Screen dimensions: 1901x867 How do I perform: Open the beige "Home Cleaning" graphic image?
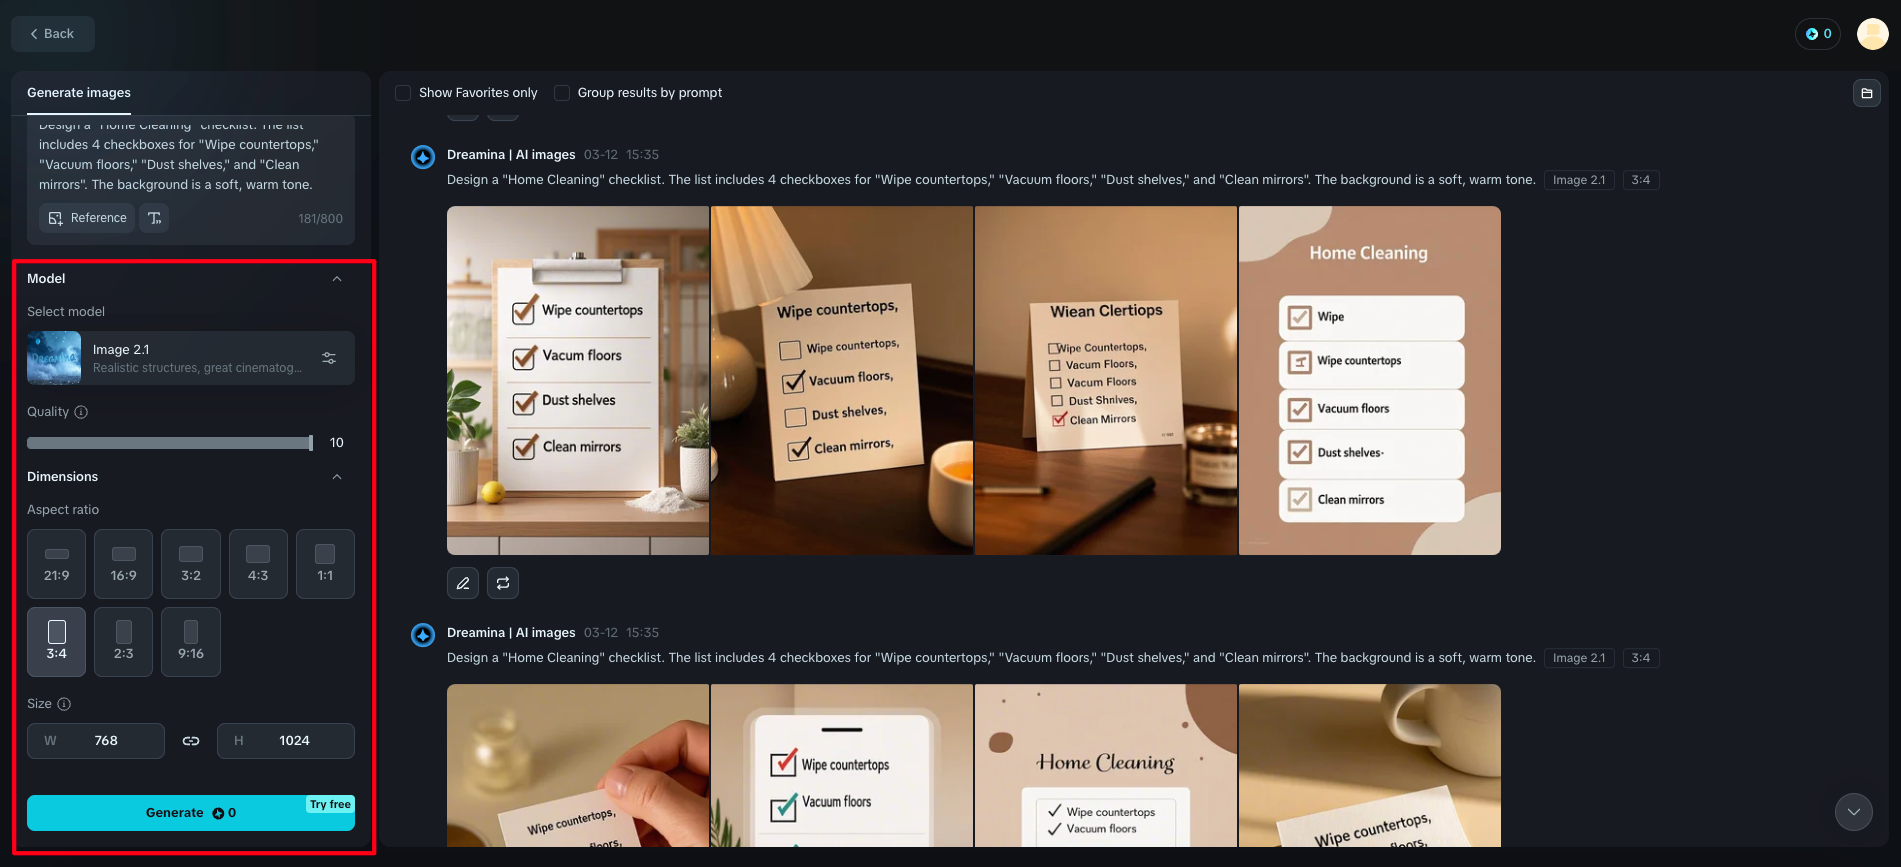click(1370, 380)
